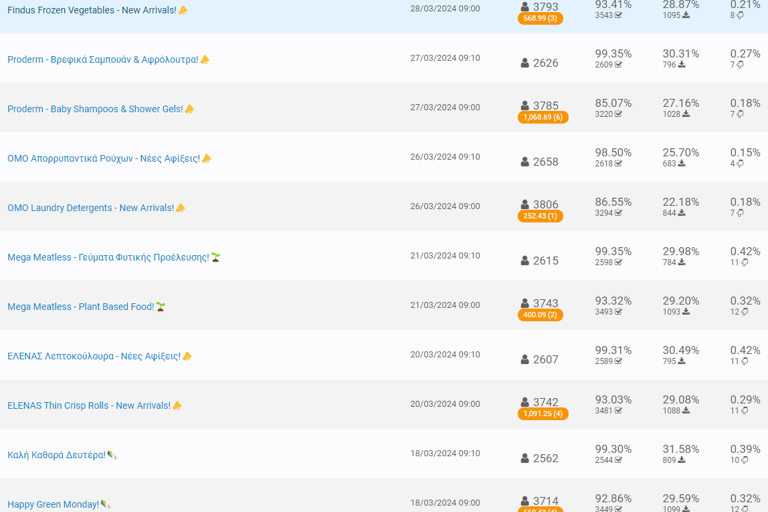This screenshot has width=768, height=512.
Task: Select the date 27/03/2024 09:10
Action: tap(445, 58)
